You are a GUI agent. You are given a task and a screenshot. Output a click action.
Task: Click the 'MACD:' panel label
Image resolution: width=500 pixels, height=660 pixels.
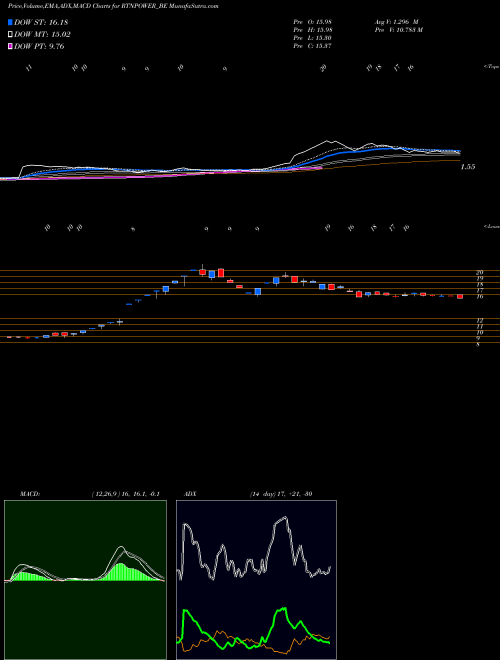pyautogui.click(x=30, y=494)
